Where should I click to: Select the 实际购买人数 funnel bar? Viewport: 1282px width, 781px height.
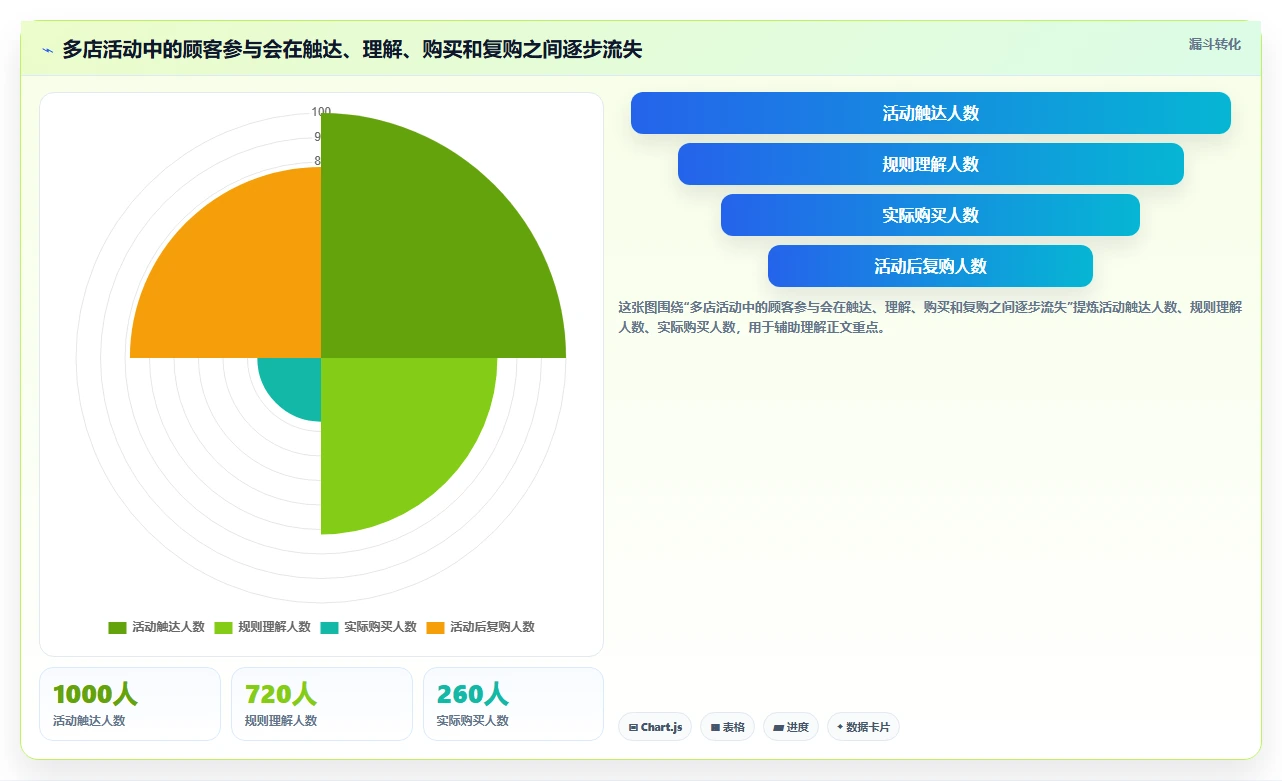pyautogui.click(x=930, y=215)
